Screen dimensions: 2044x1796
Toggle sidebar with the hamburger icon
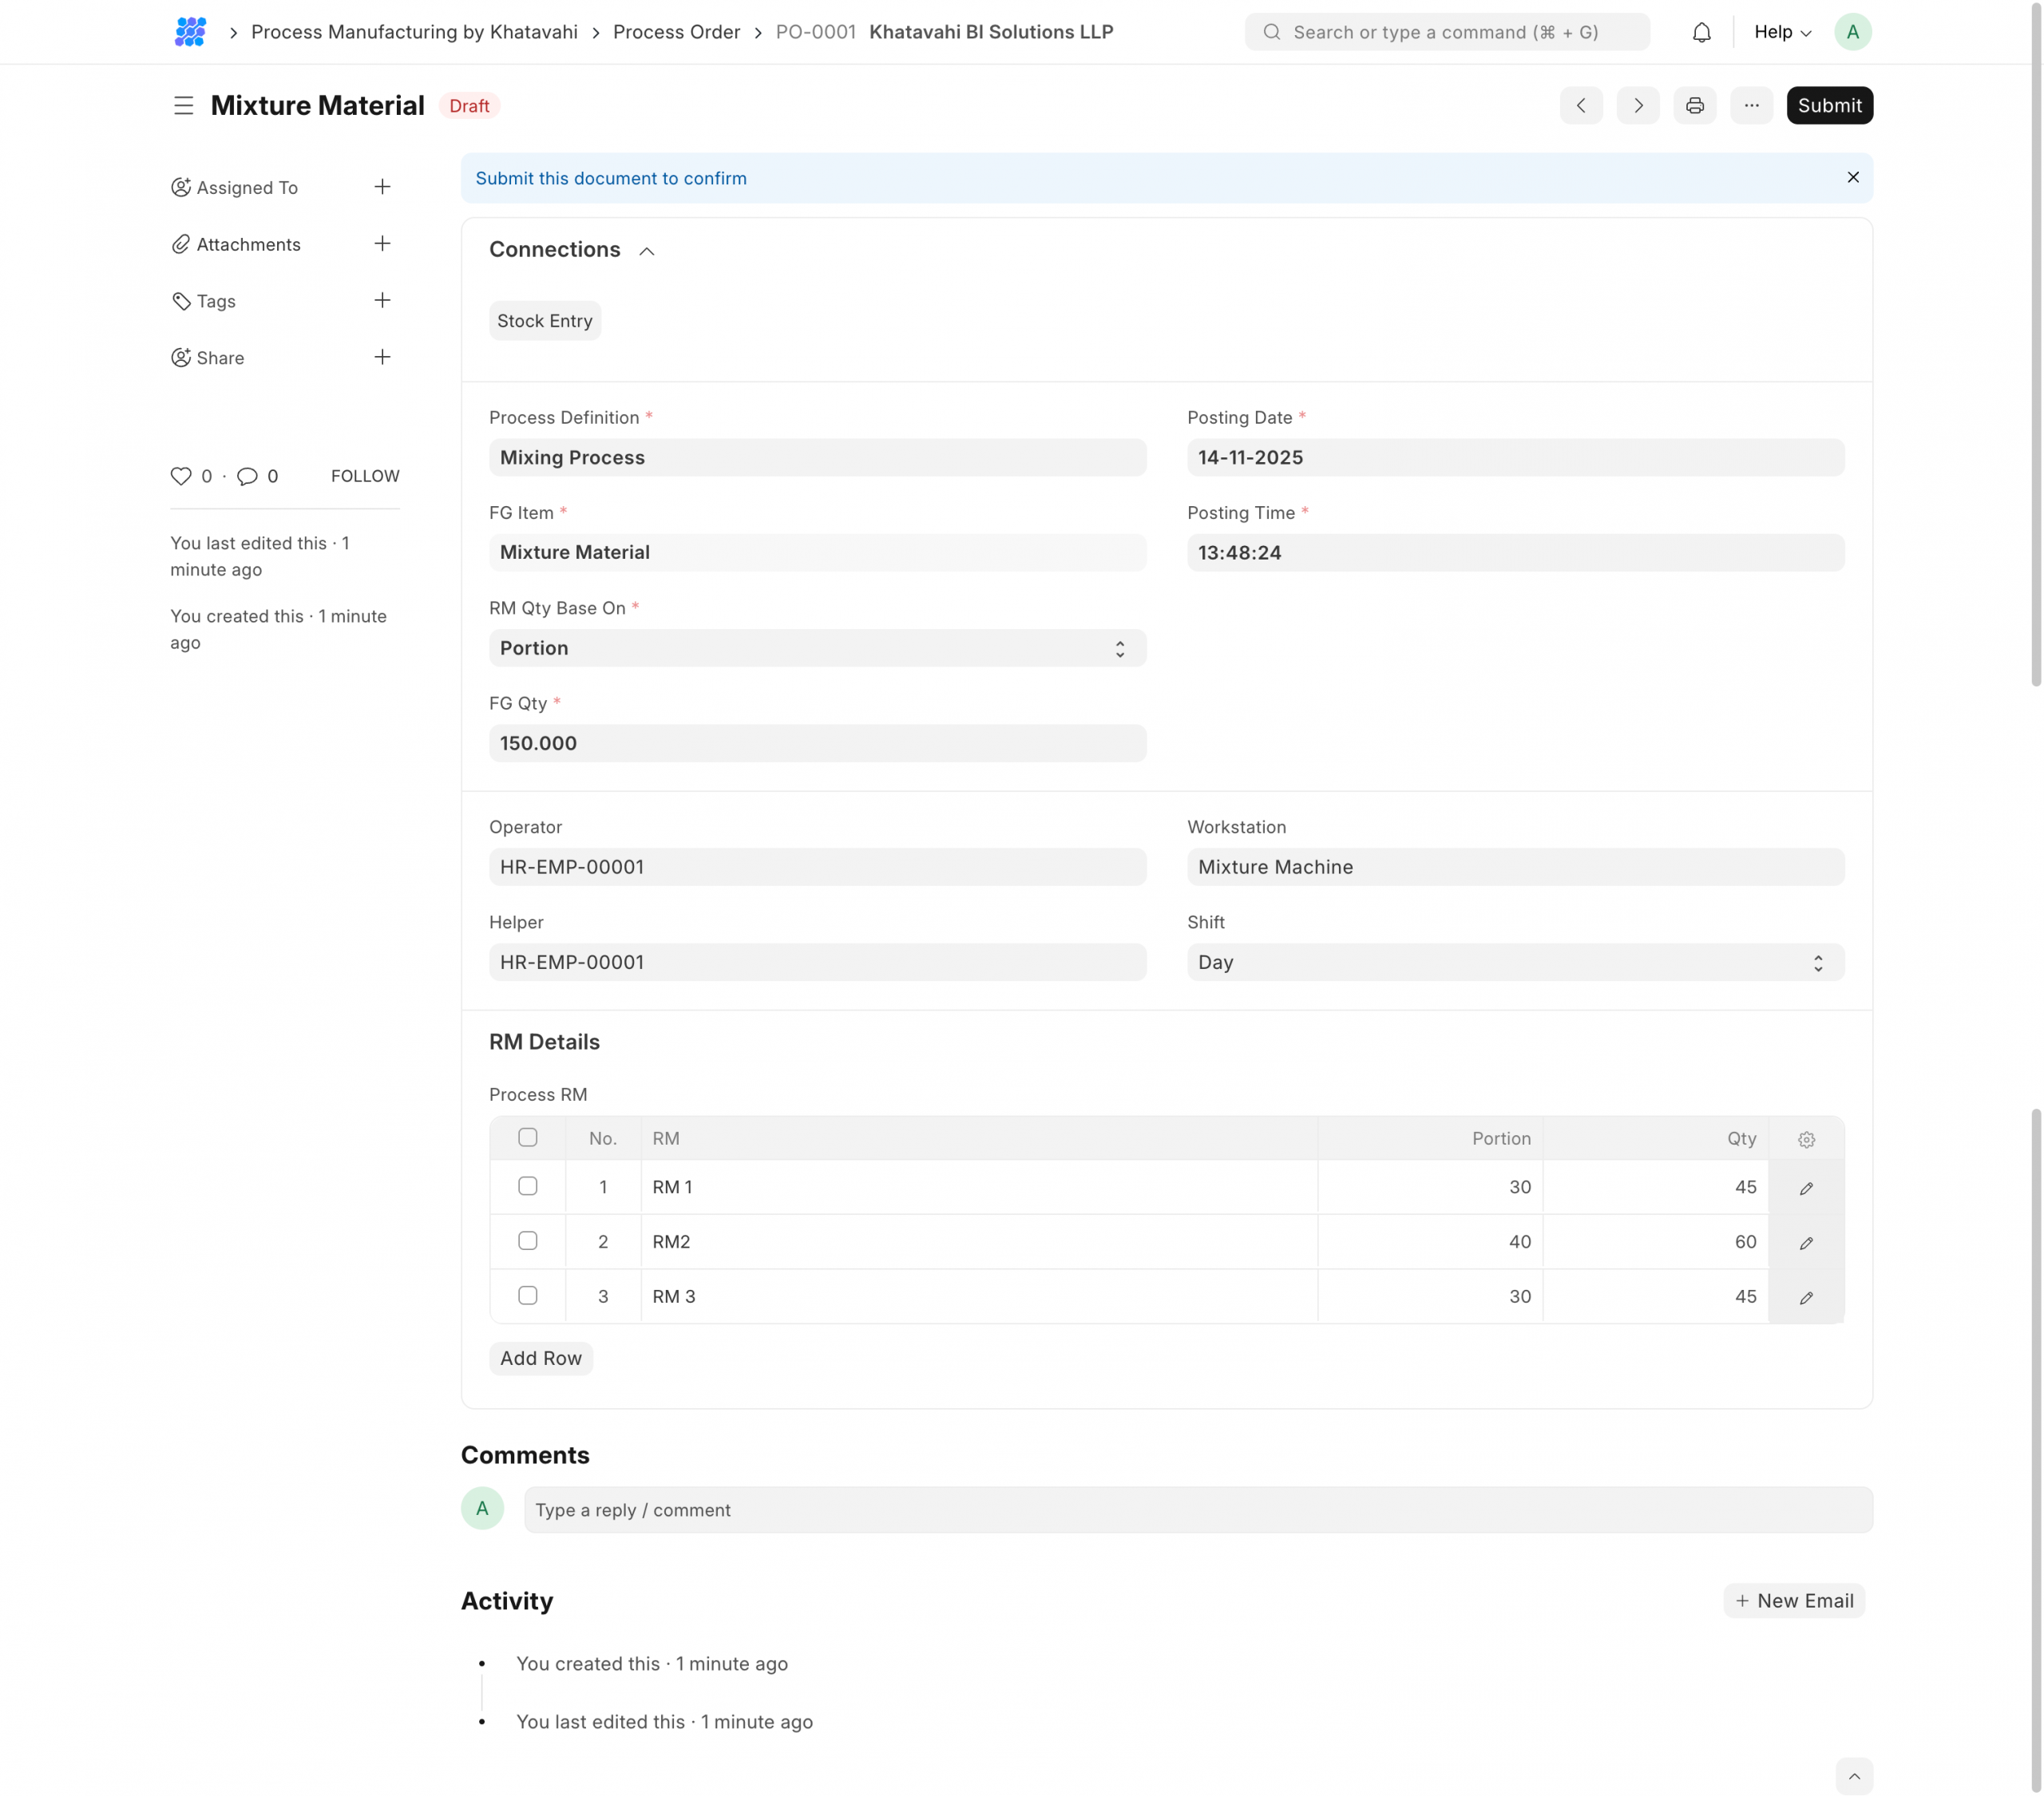(x=183, y=105)
